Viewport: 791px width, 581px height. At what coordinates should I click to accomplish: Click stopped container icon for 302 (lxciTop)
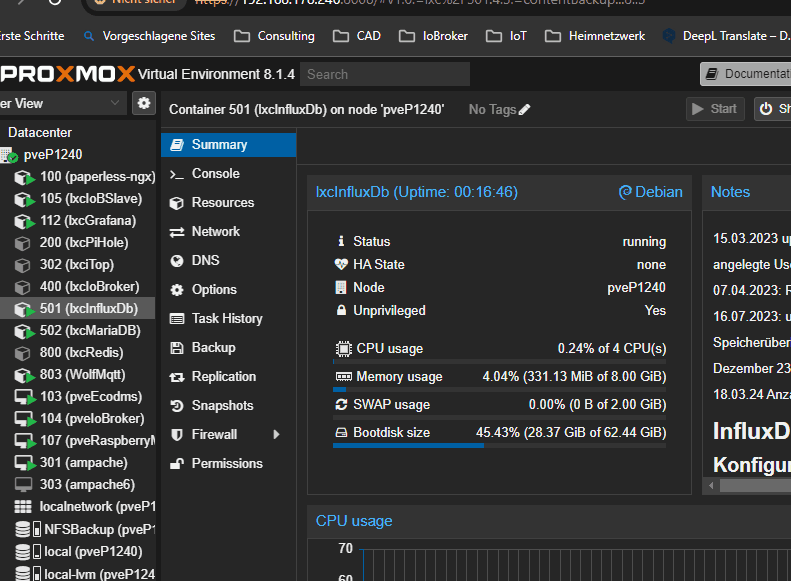[22, 265]
